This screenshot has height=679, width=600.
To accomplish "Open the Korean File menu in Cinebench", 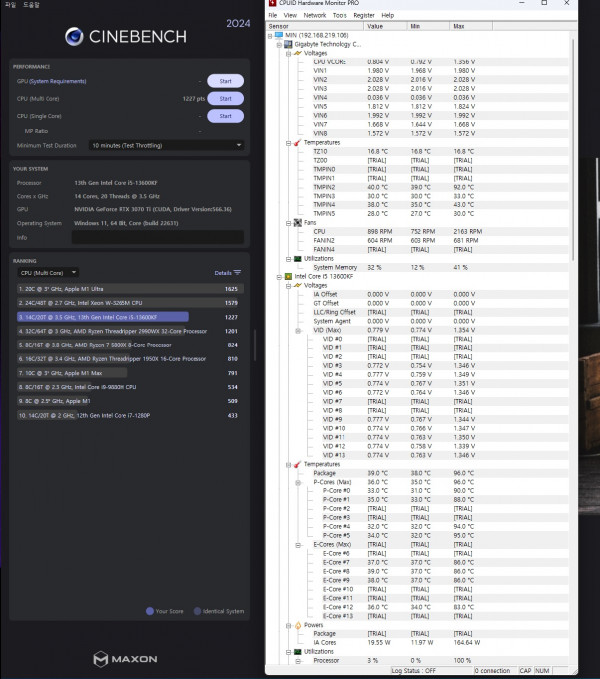I will pyautogui.click(x=10, y=5).
